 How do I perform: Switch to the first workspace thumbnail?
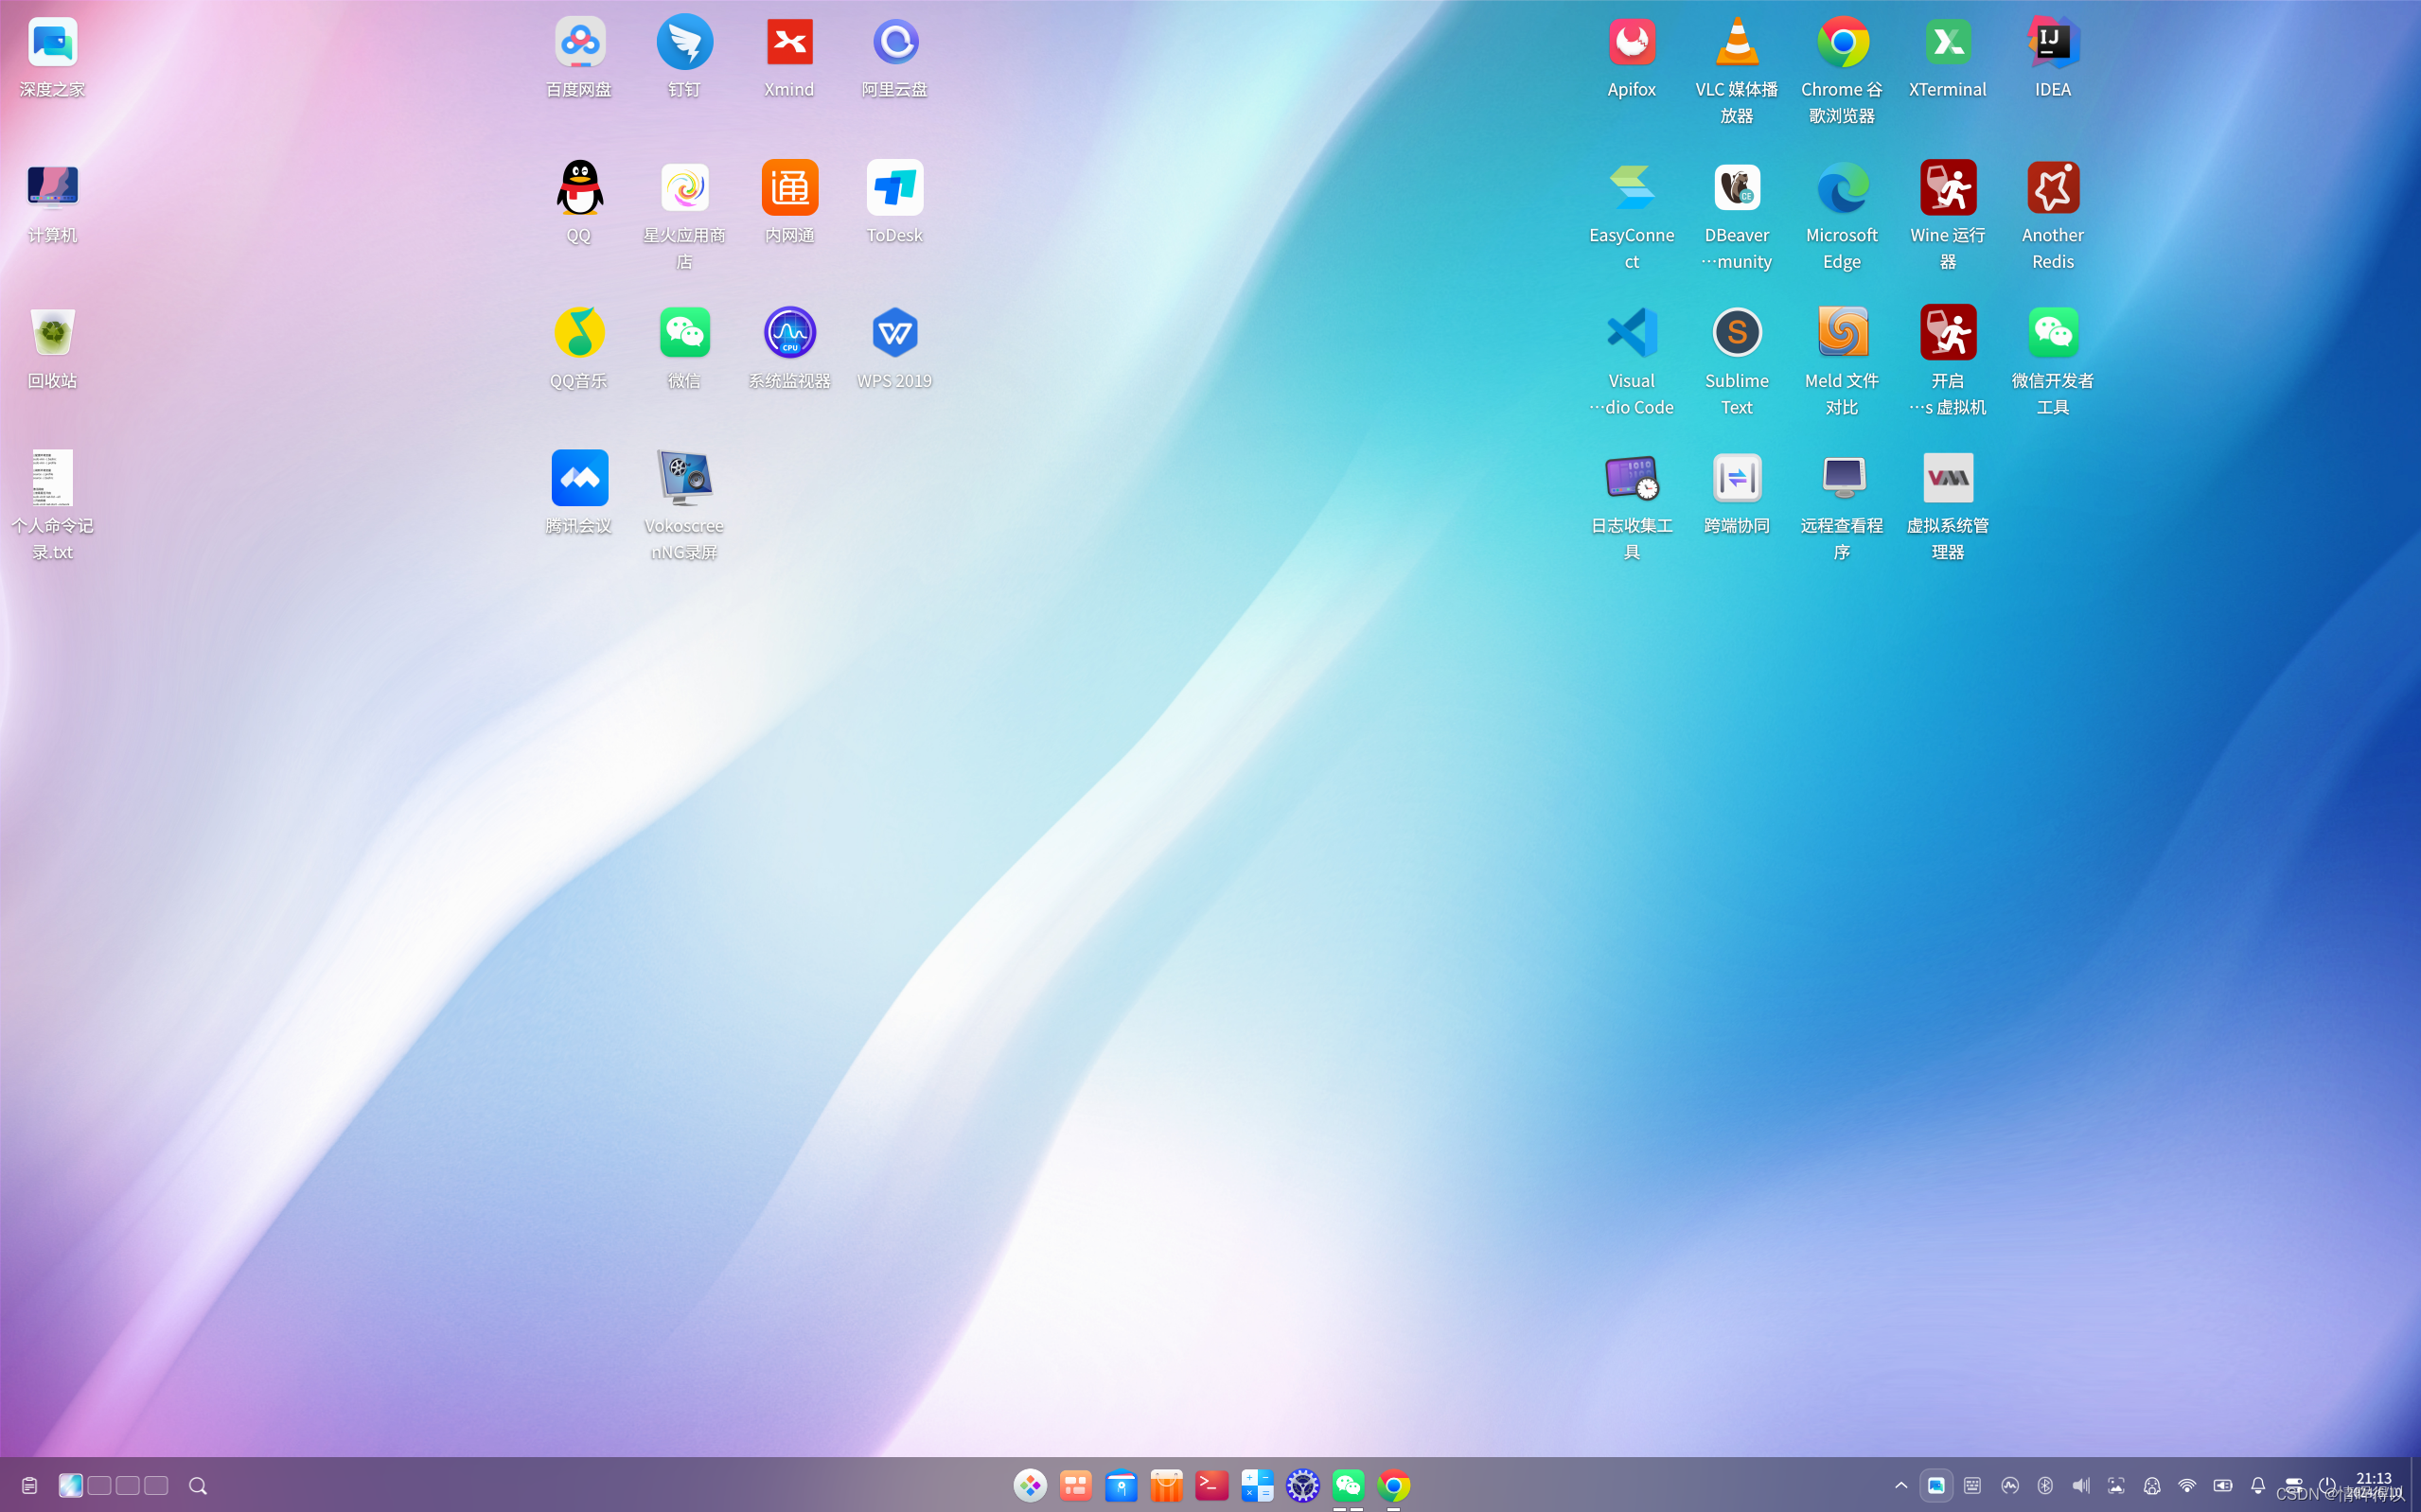coord(70,1486)
